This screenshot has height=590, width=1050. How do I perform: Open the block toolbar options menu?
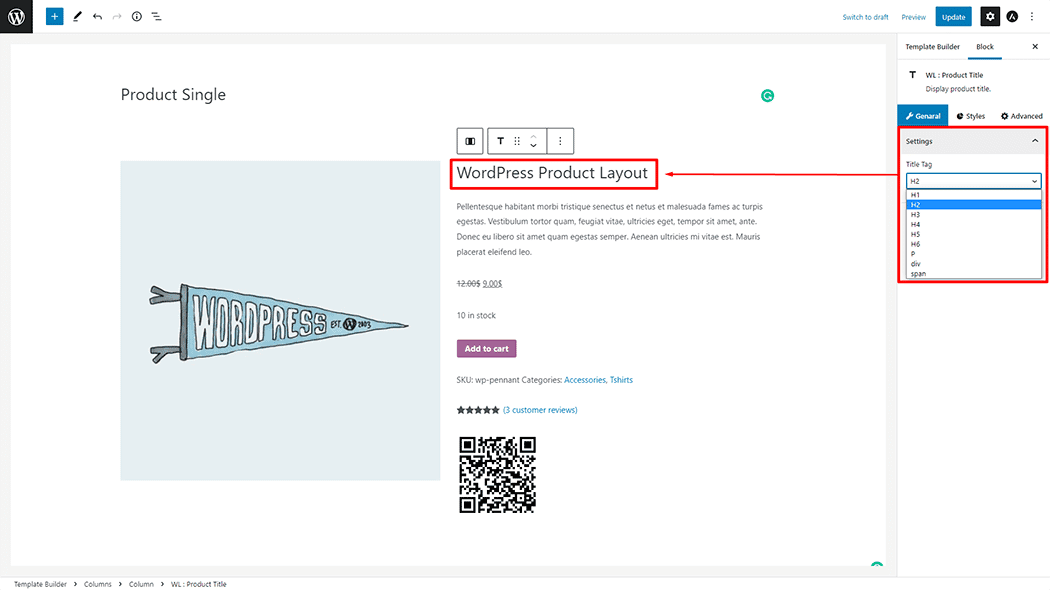click(560, 141)
